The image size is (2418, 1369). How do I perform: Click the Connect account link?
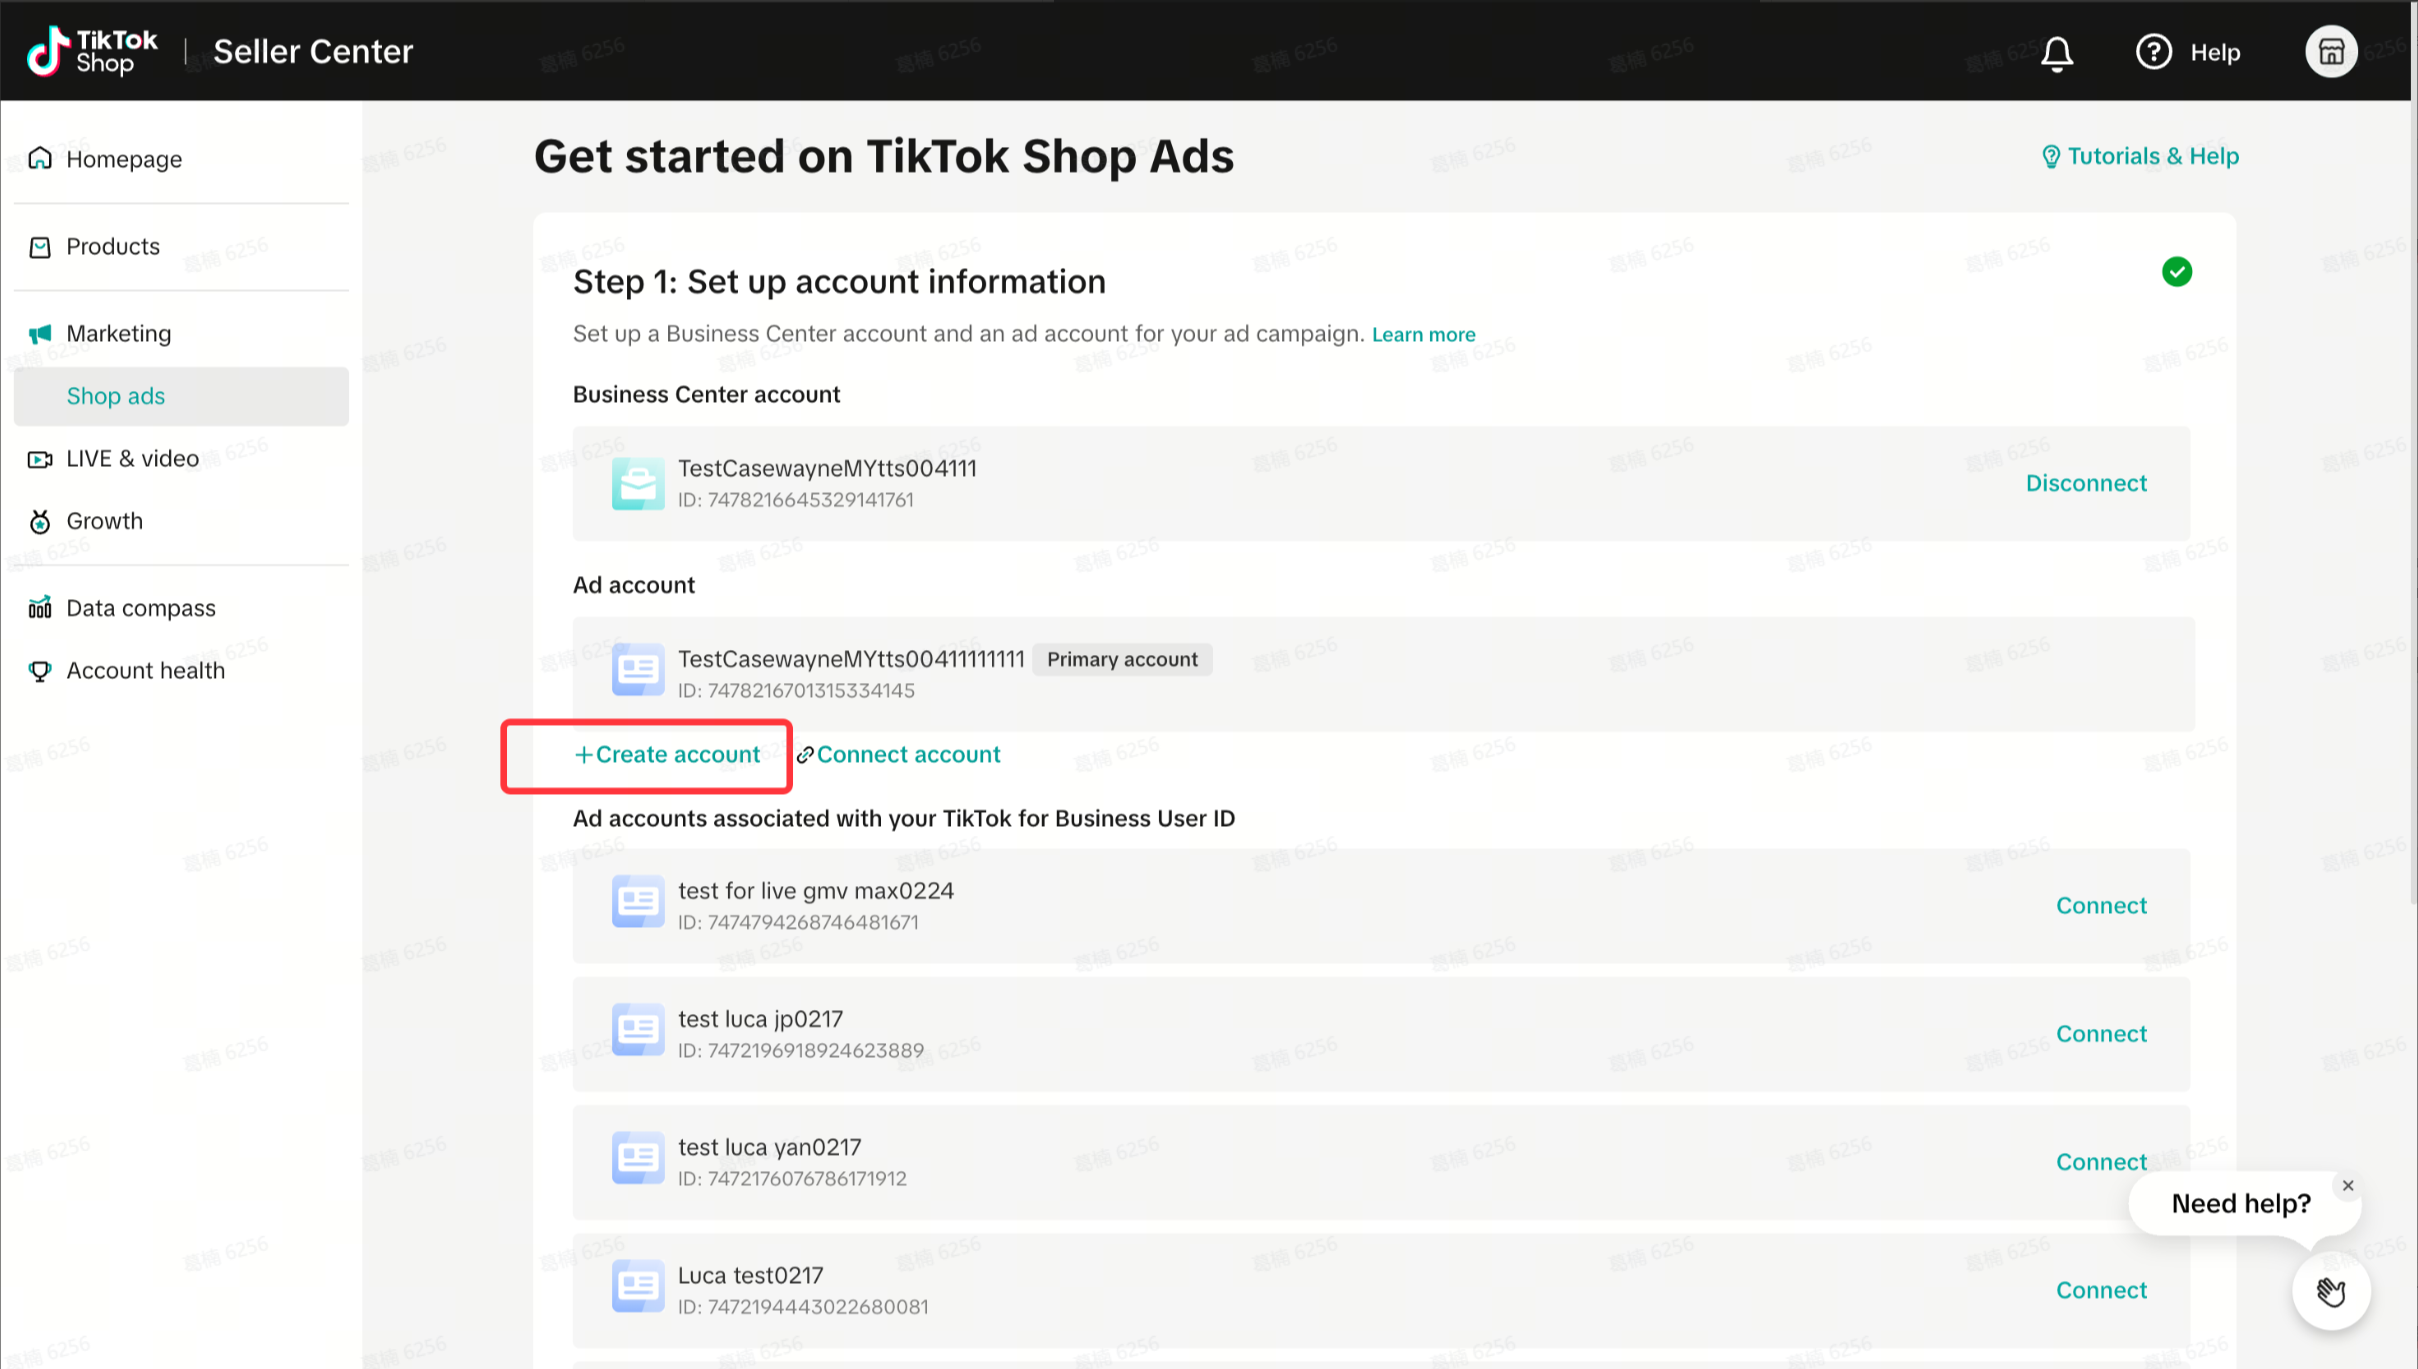tap(899, 755)
